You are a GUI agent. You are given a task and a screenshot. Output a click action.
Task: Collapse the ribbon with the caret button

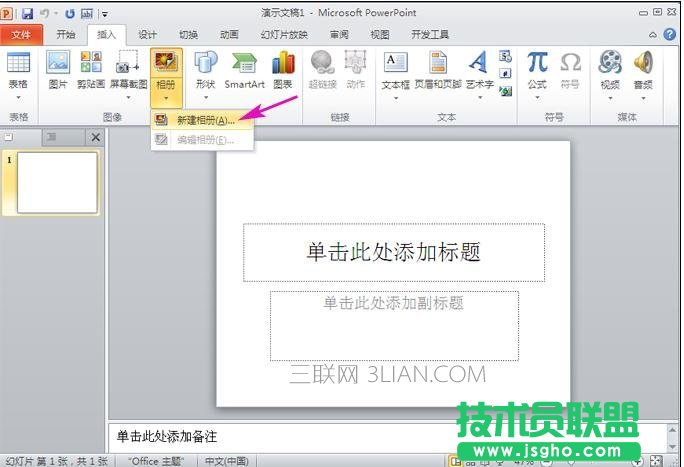click(x=653, y=34)
